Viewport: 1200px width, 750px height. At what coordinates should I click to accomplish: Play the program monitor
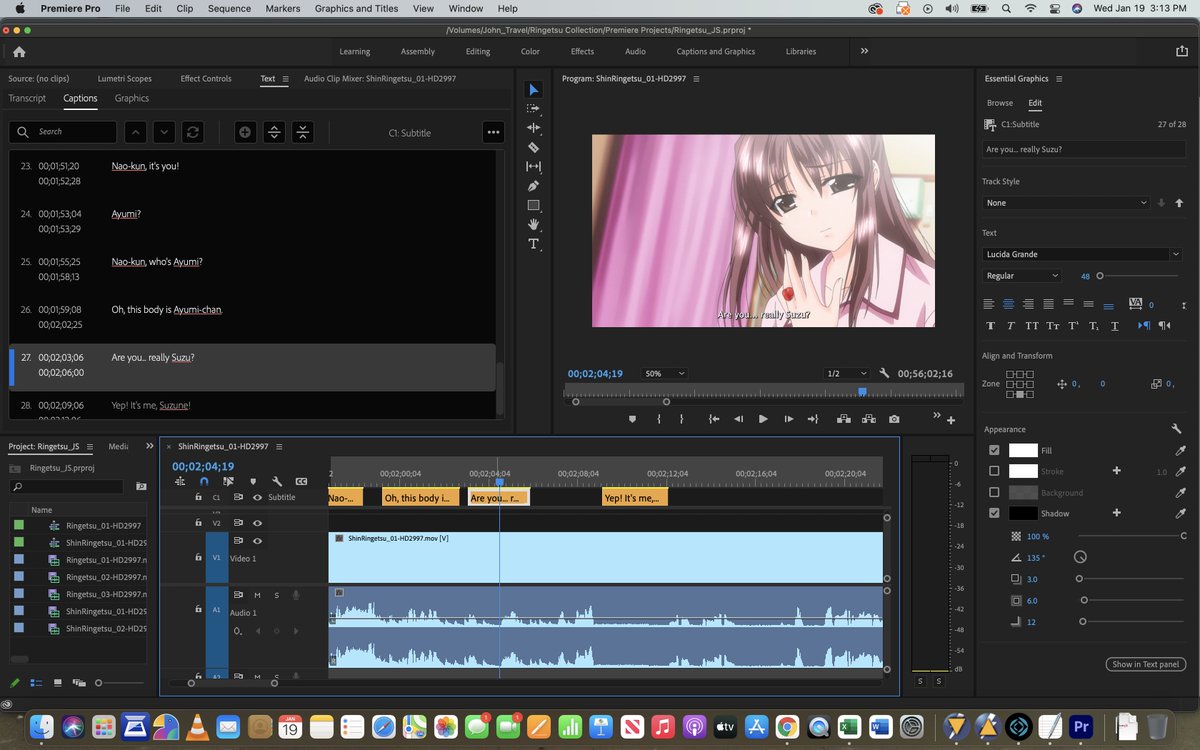point(763,419)
